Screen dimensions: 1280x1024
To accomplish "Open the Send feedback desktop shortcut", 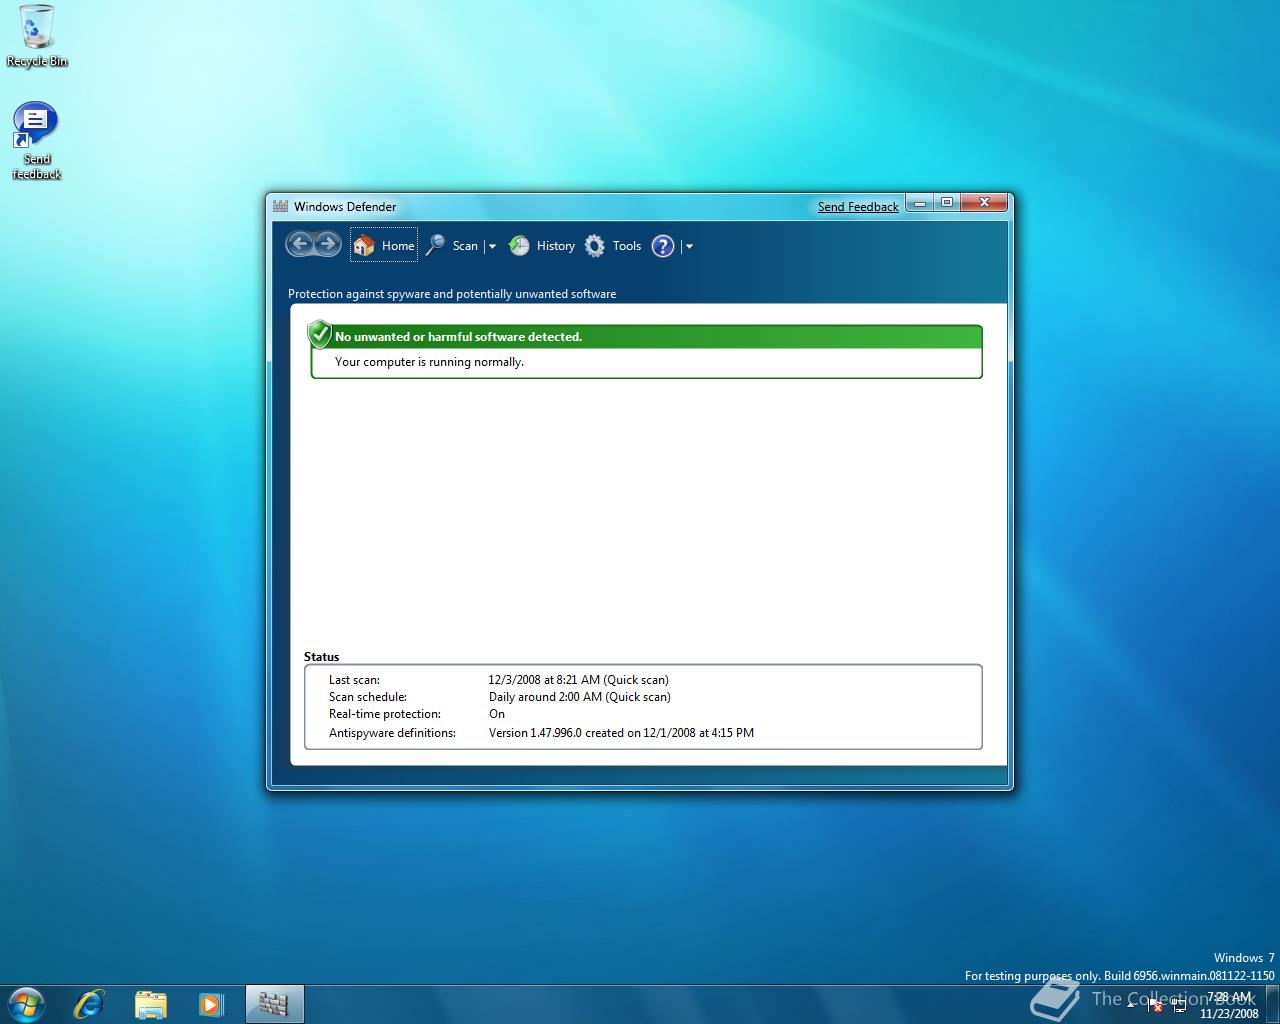I will pos(37,141).
